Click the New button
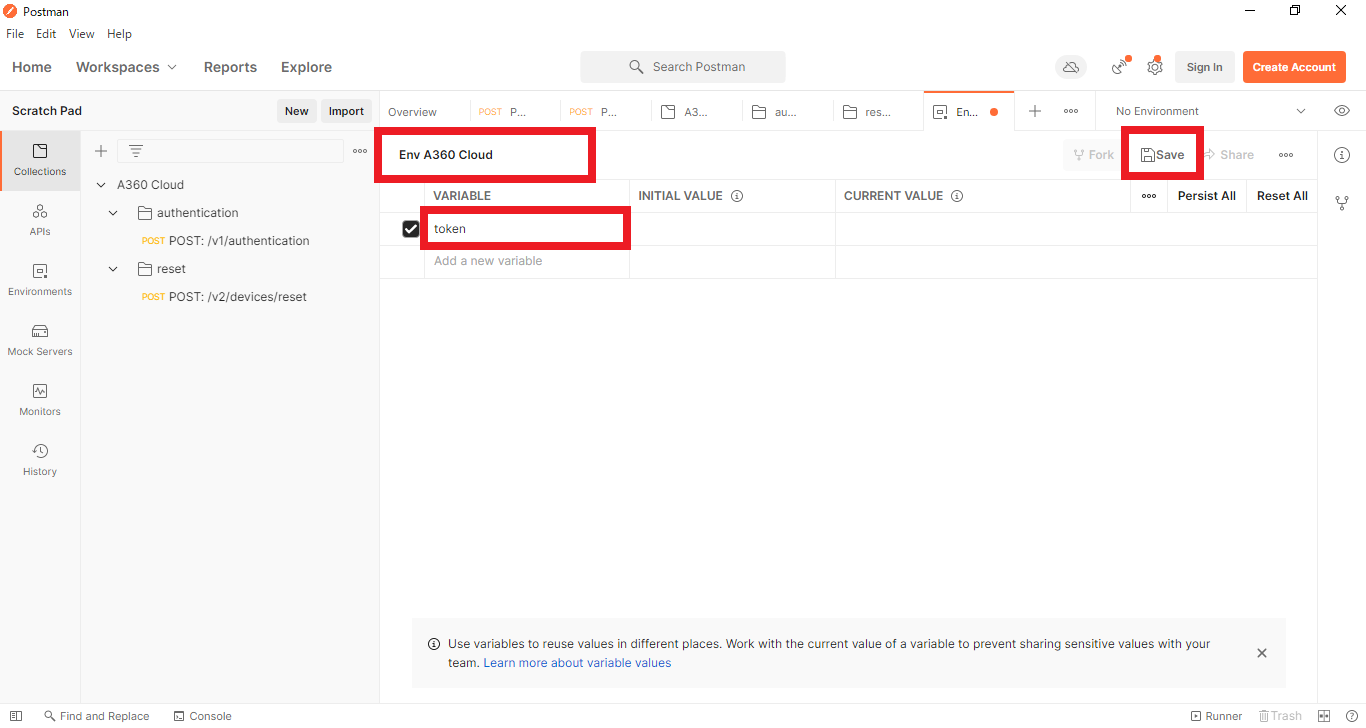The height and width of the screenshot is (728, 1366). click(297, 111)
